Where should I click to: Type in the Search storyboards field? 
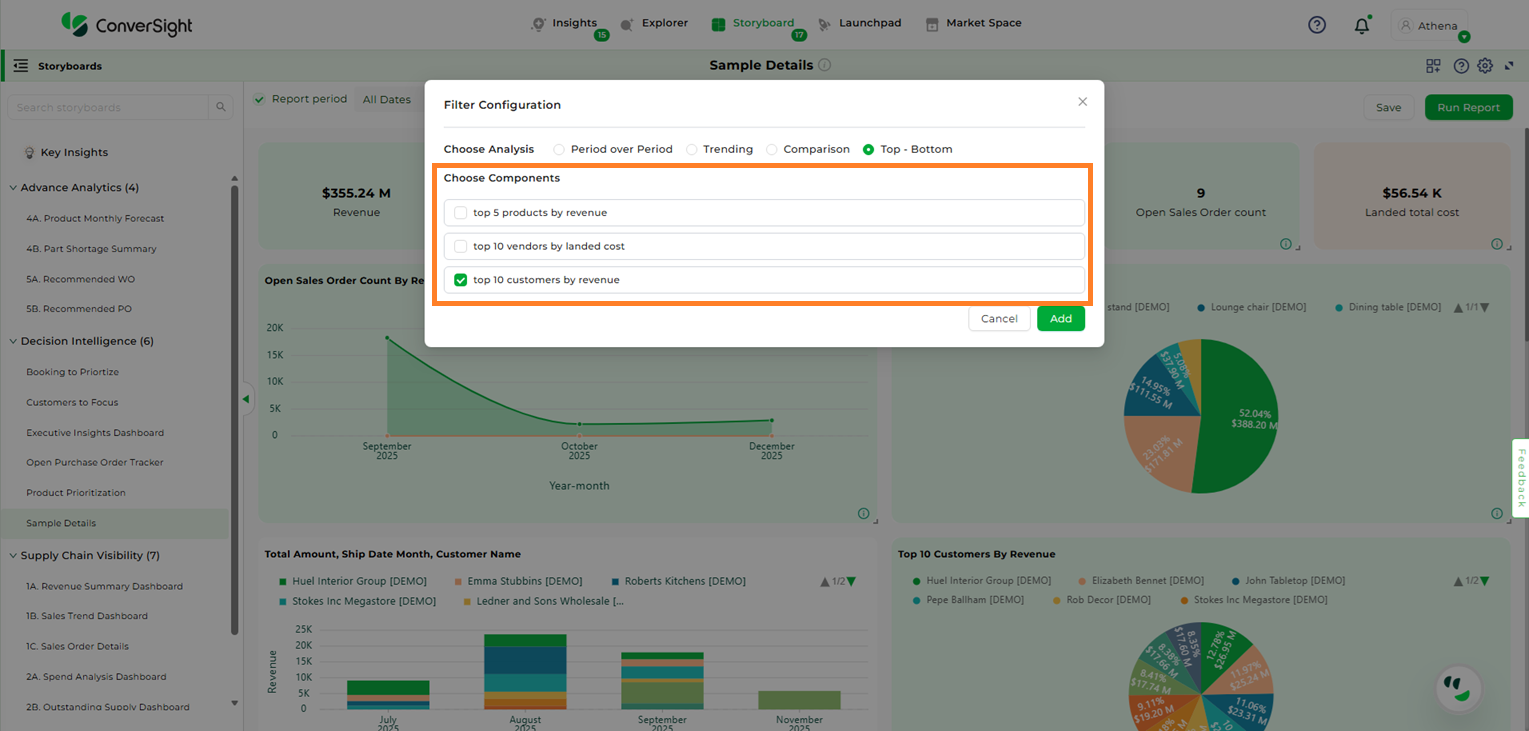[x=110, y=107]
